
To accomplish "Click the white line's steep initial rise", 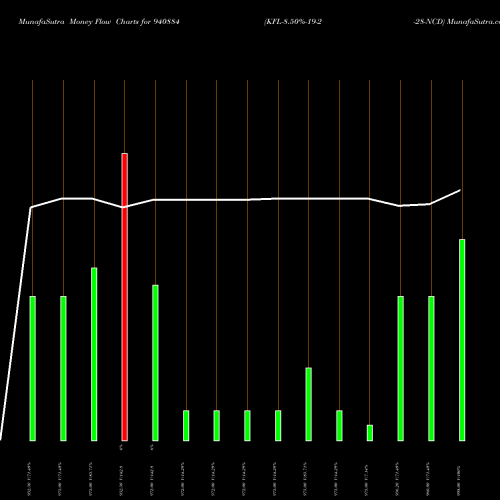I will 16,323.
